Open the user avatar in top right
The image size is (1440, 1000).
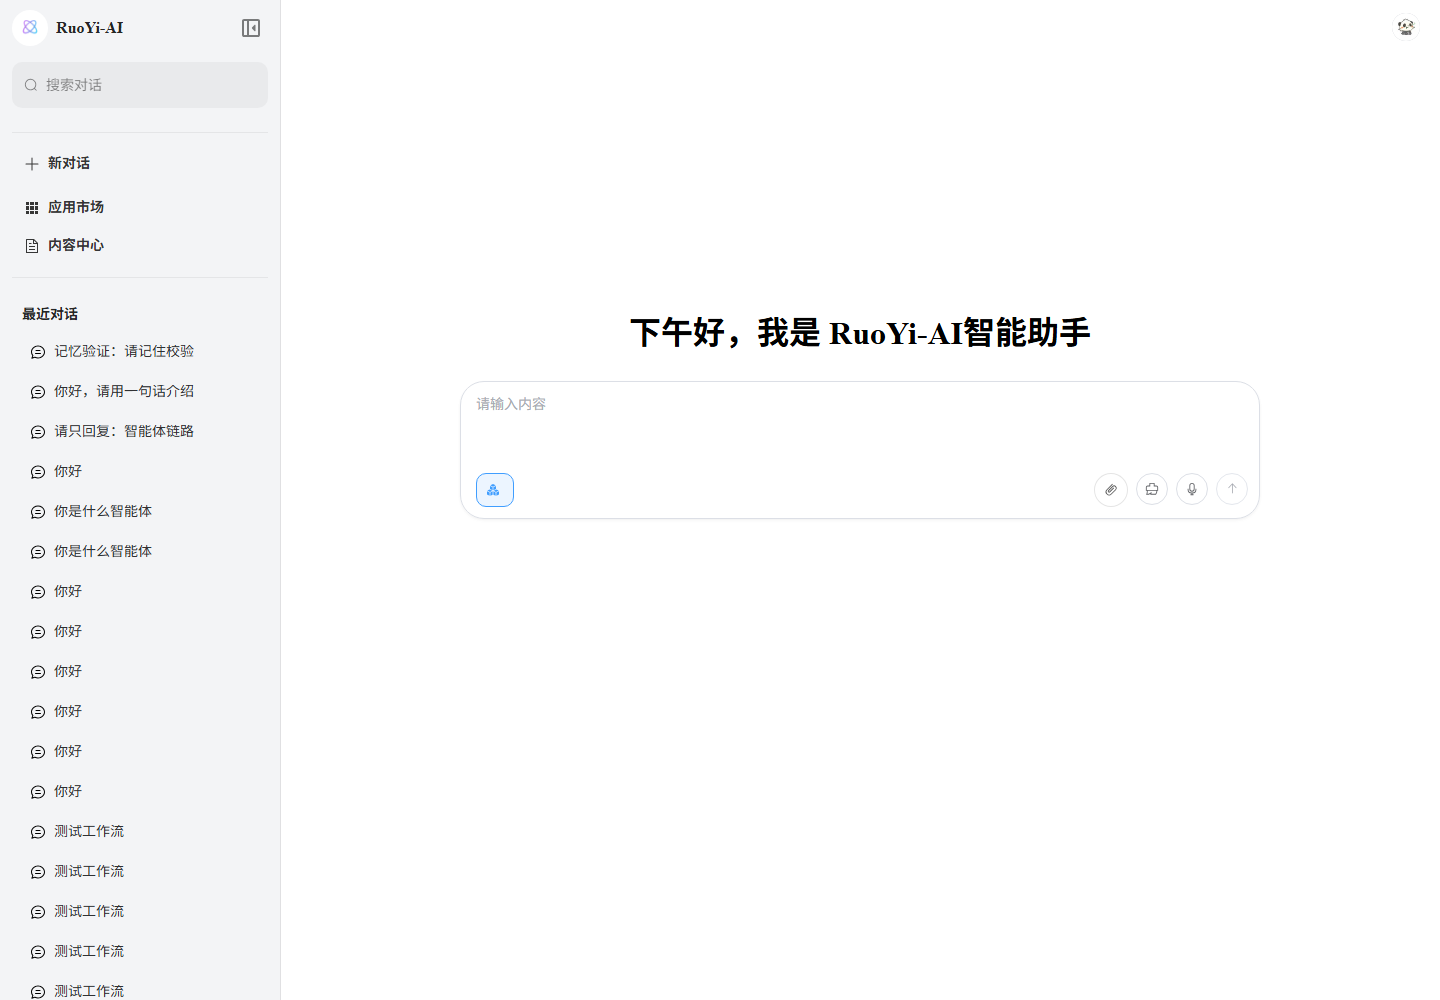(1406, 27)
